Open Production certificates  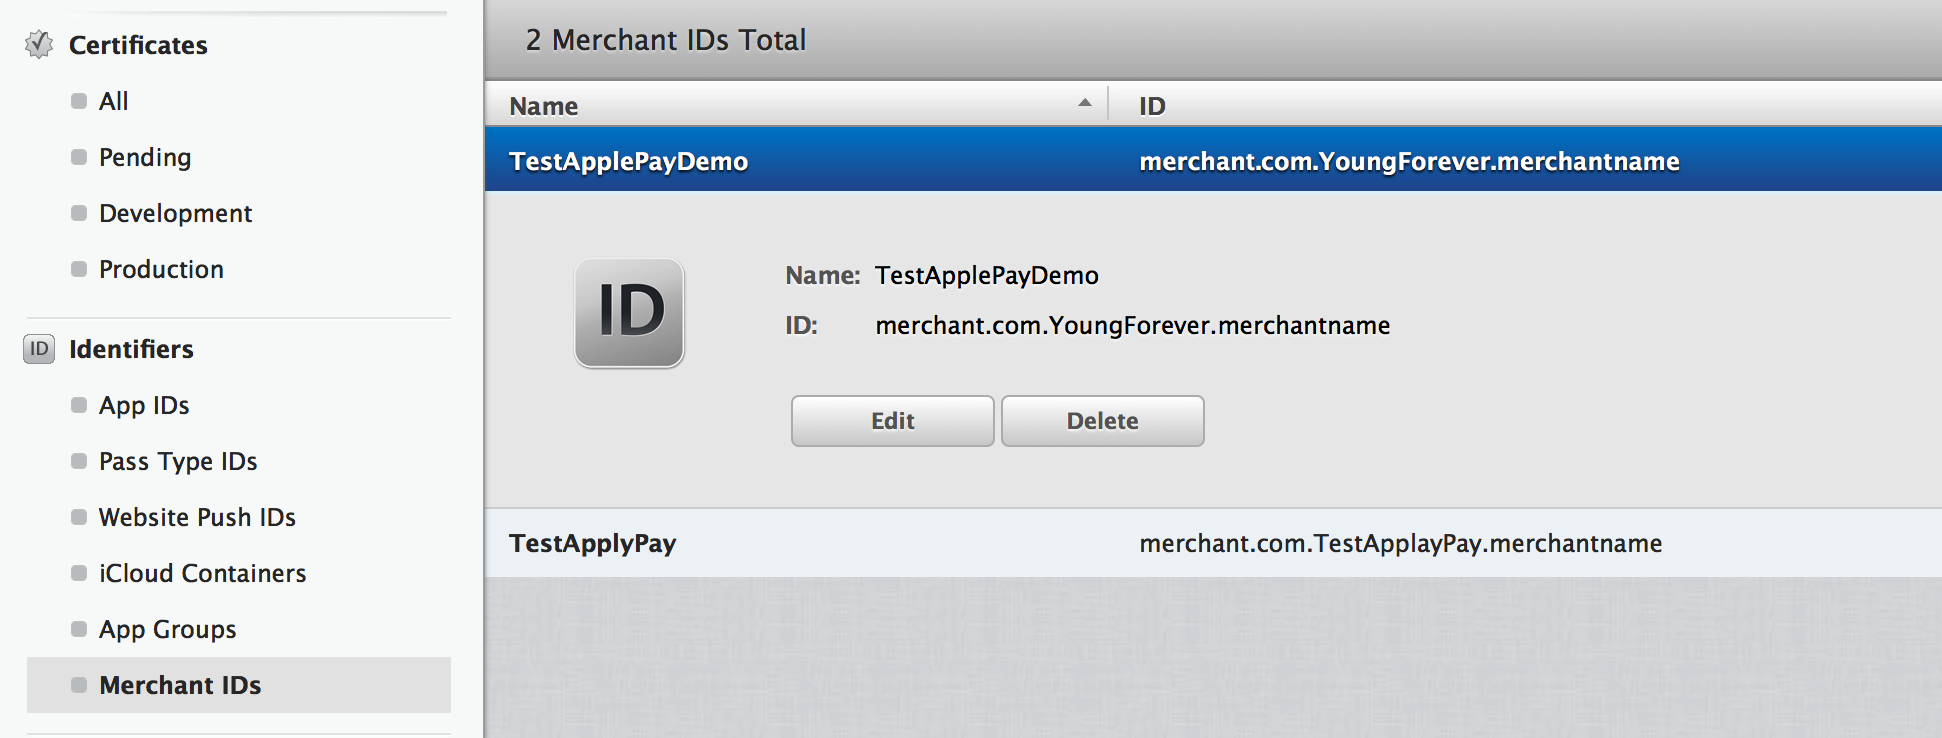pos(161,269)
